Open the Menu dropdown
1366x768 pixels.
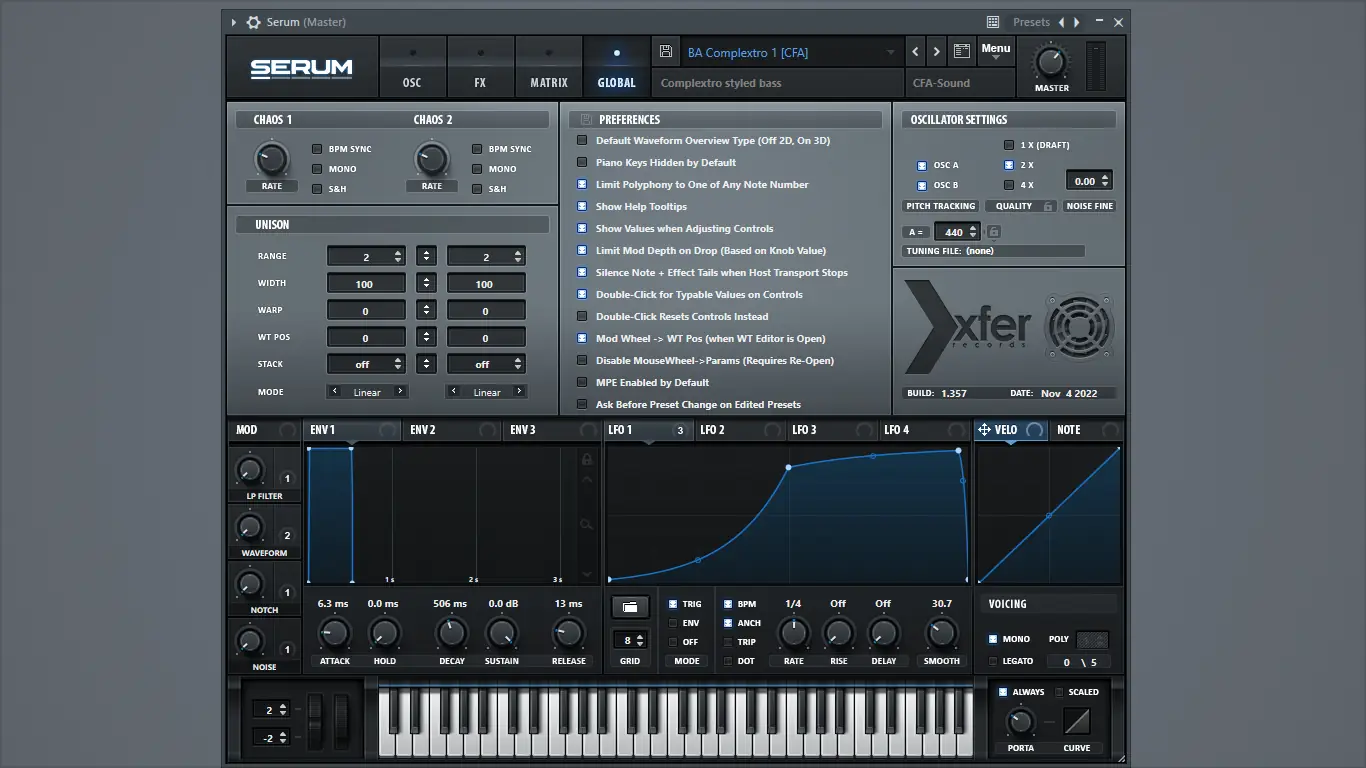pyautogui.click(x=995, y=52)
